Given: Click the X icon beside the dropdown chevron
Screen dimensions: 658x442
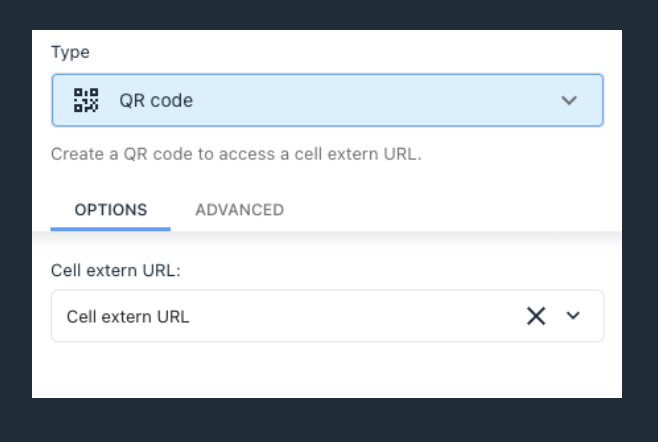Looking at the screenshot, I should point(536,316).
